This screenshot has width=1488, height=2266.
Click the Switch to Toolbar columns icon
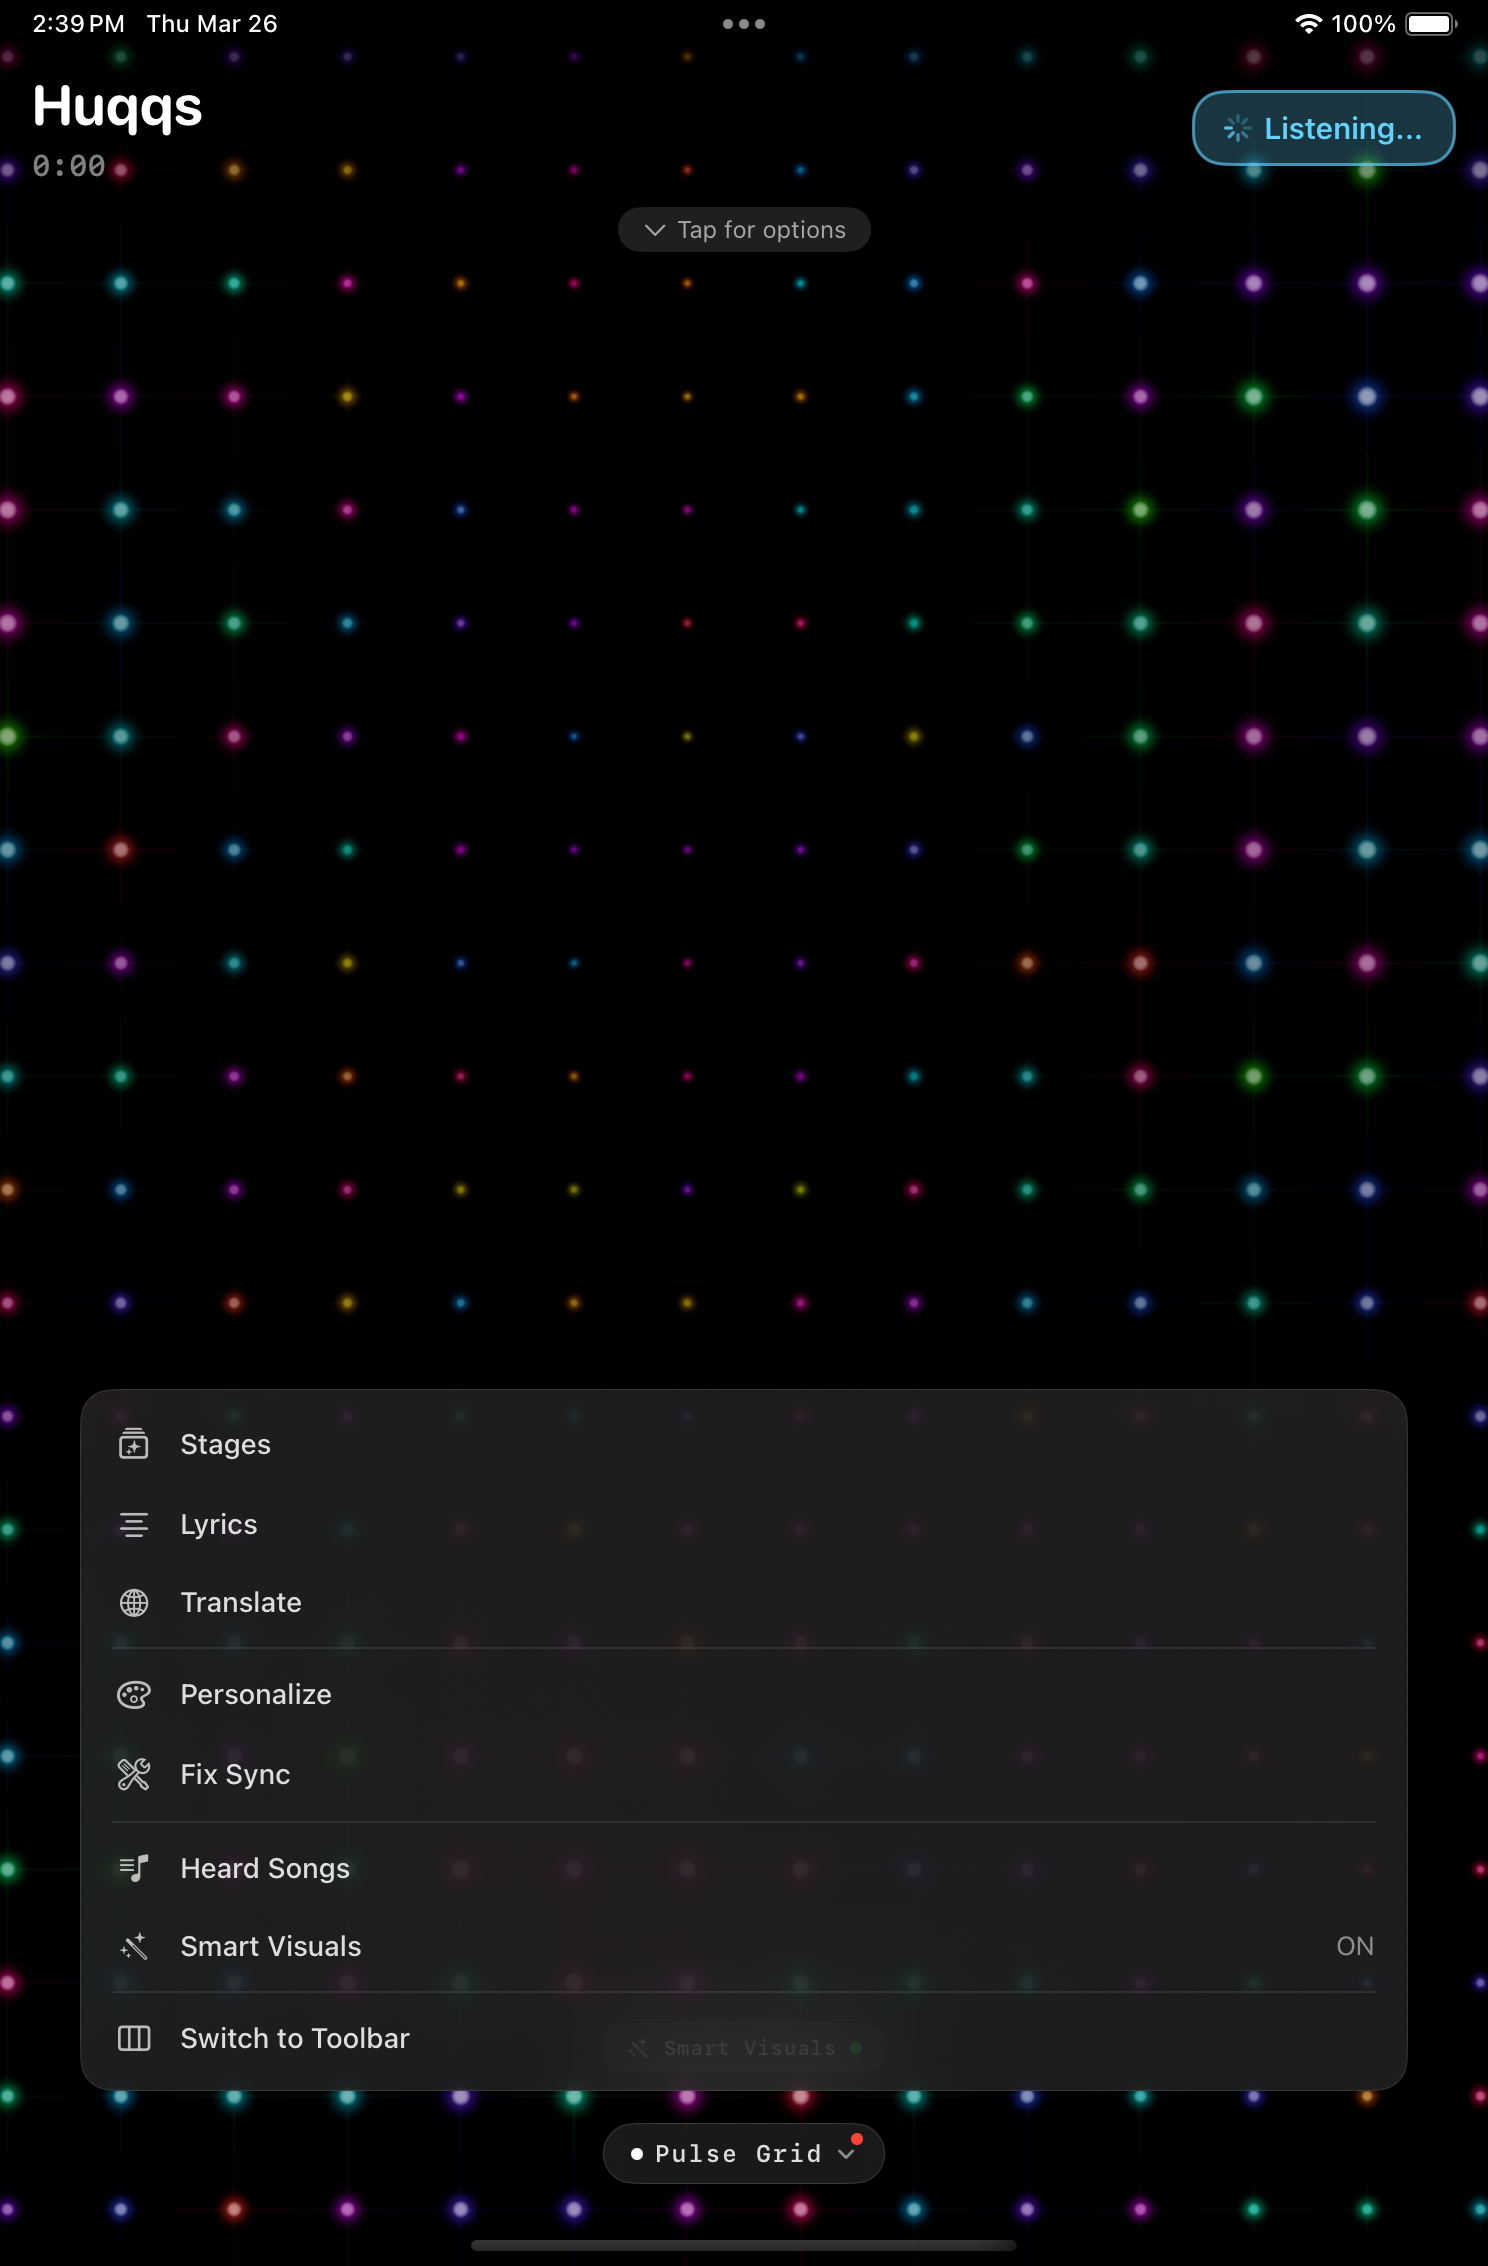tap(134, 2038)
